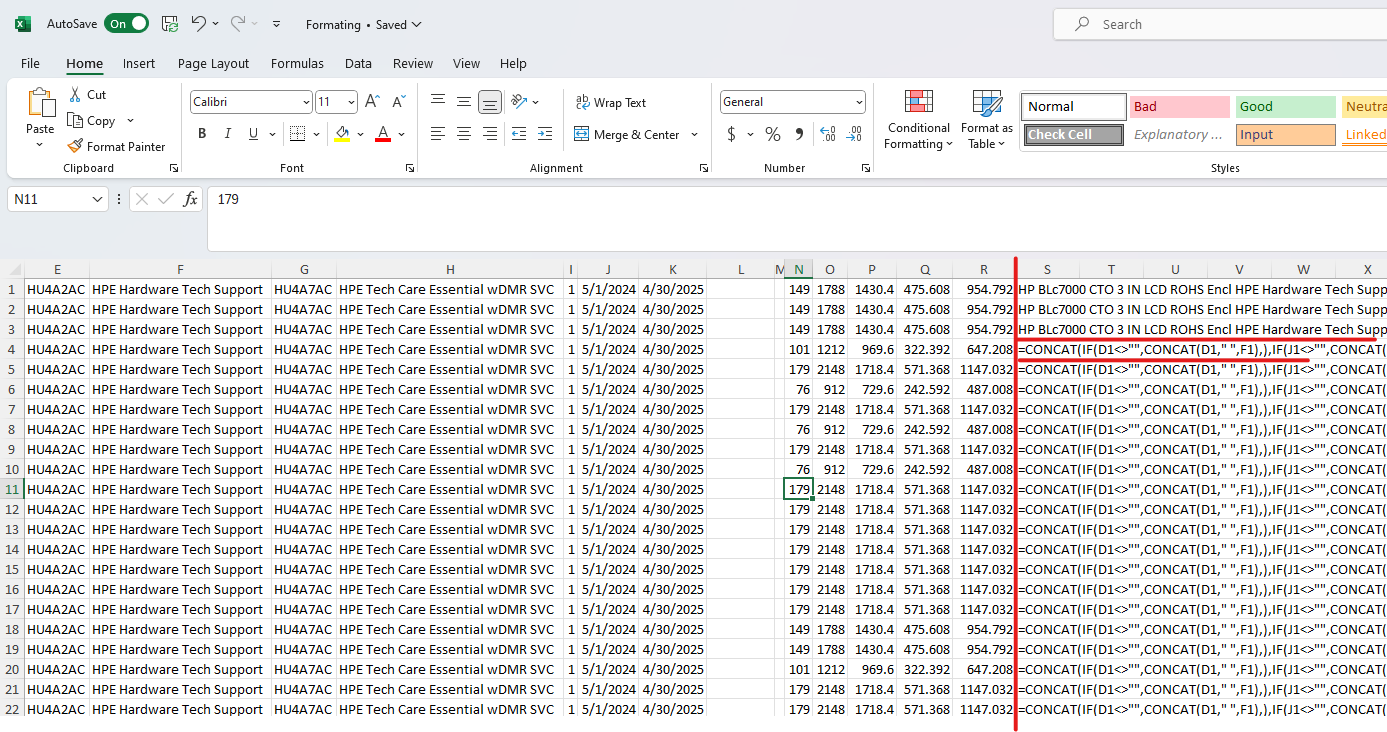Toggle AutoSave off
Viewport: 1387px width, 732px height.
tap(126, 22)
